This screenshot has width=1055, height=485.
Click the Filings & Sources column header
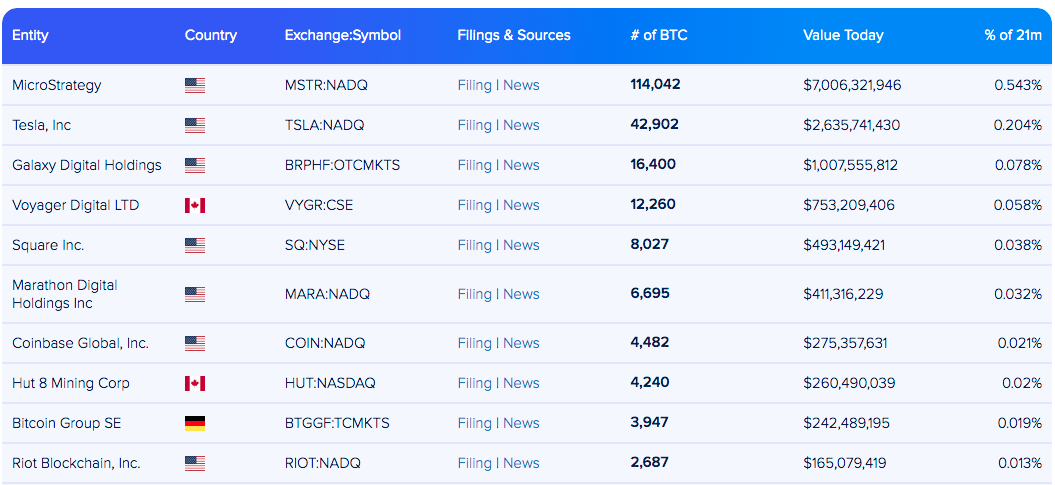click(514, 36)
